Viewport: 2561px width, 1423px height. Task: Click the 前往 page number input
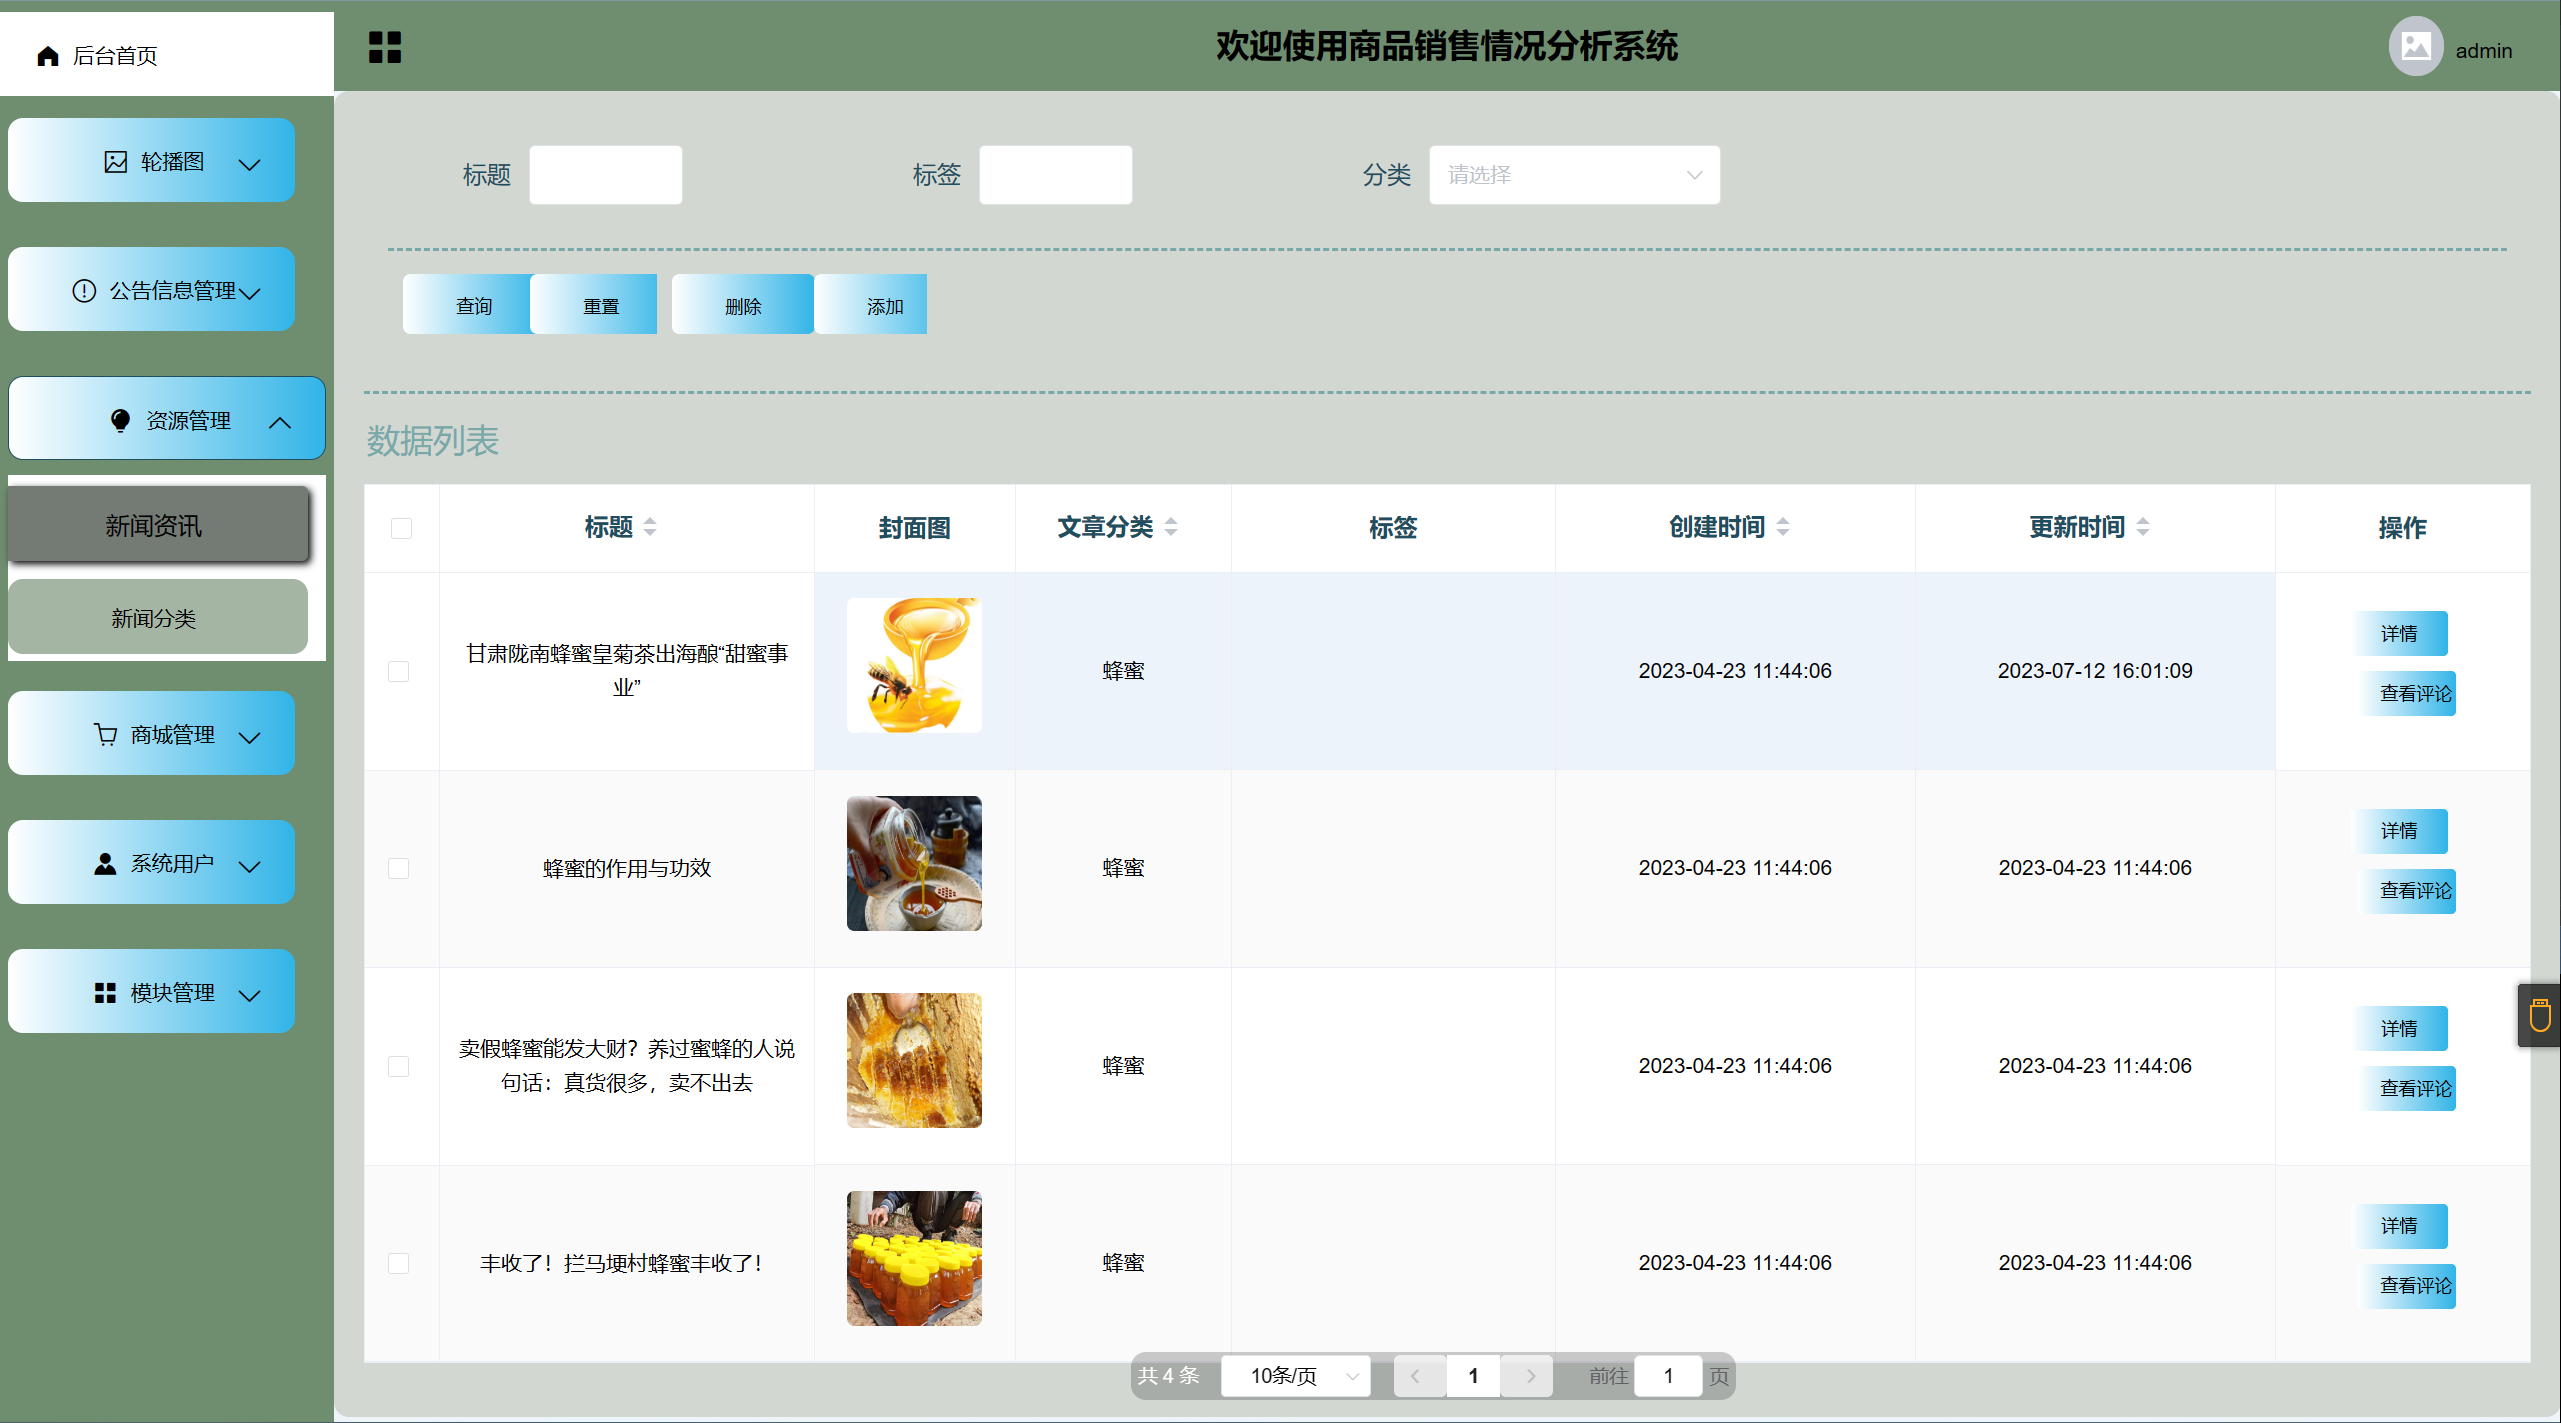1668,1376
